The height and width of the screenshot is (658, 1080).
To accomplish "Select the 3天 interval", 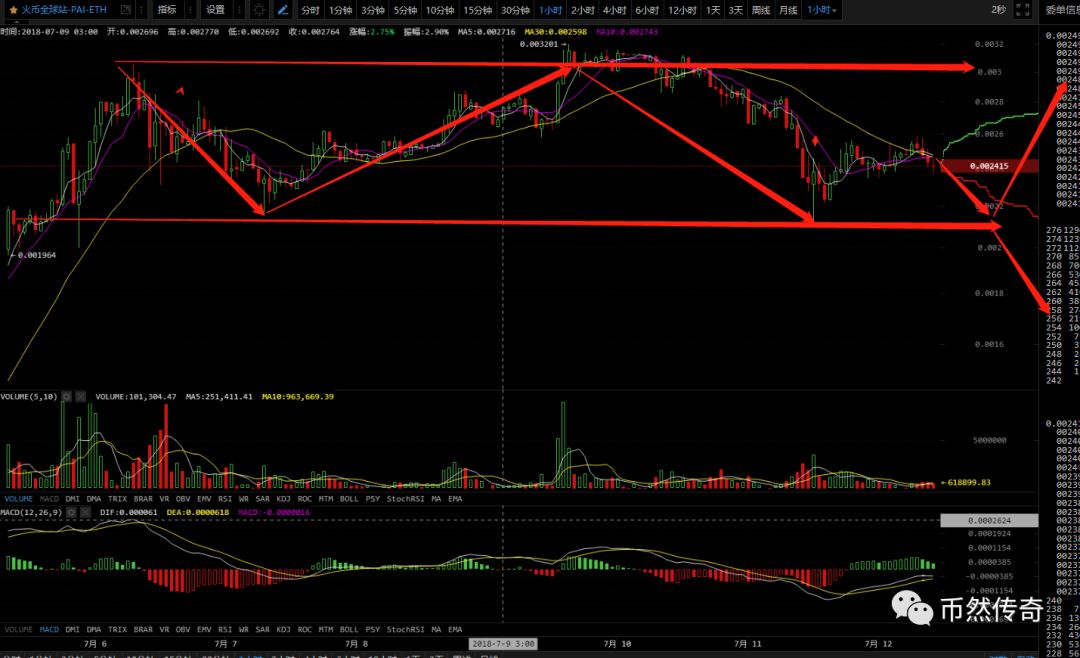I will (736, 10).
